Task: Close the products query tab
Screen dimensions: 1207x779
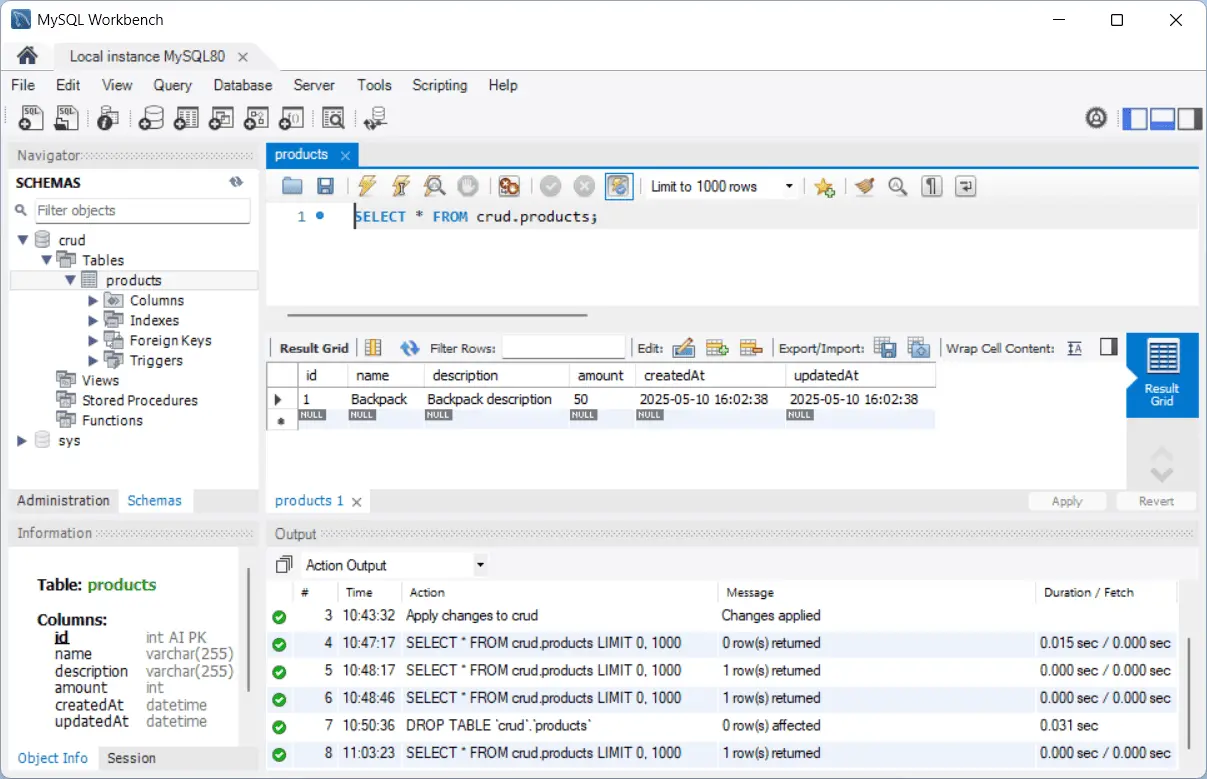Action: click(x=345, y=155)
